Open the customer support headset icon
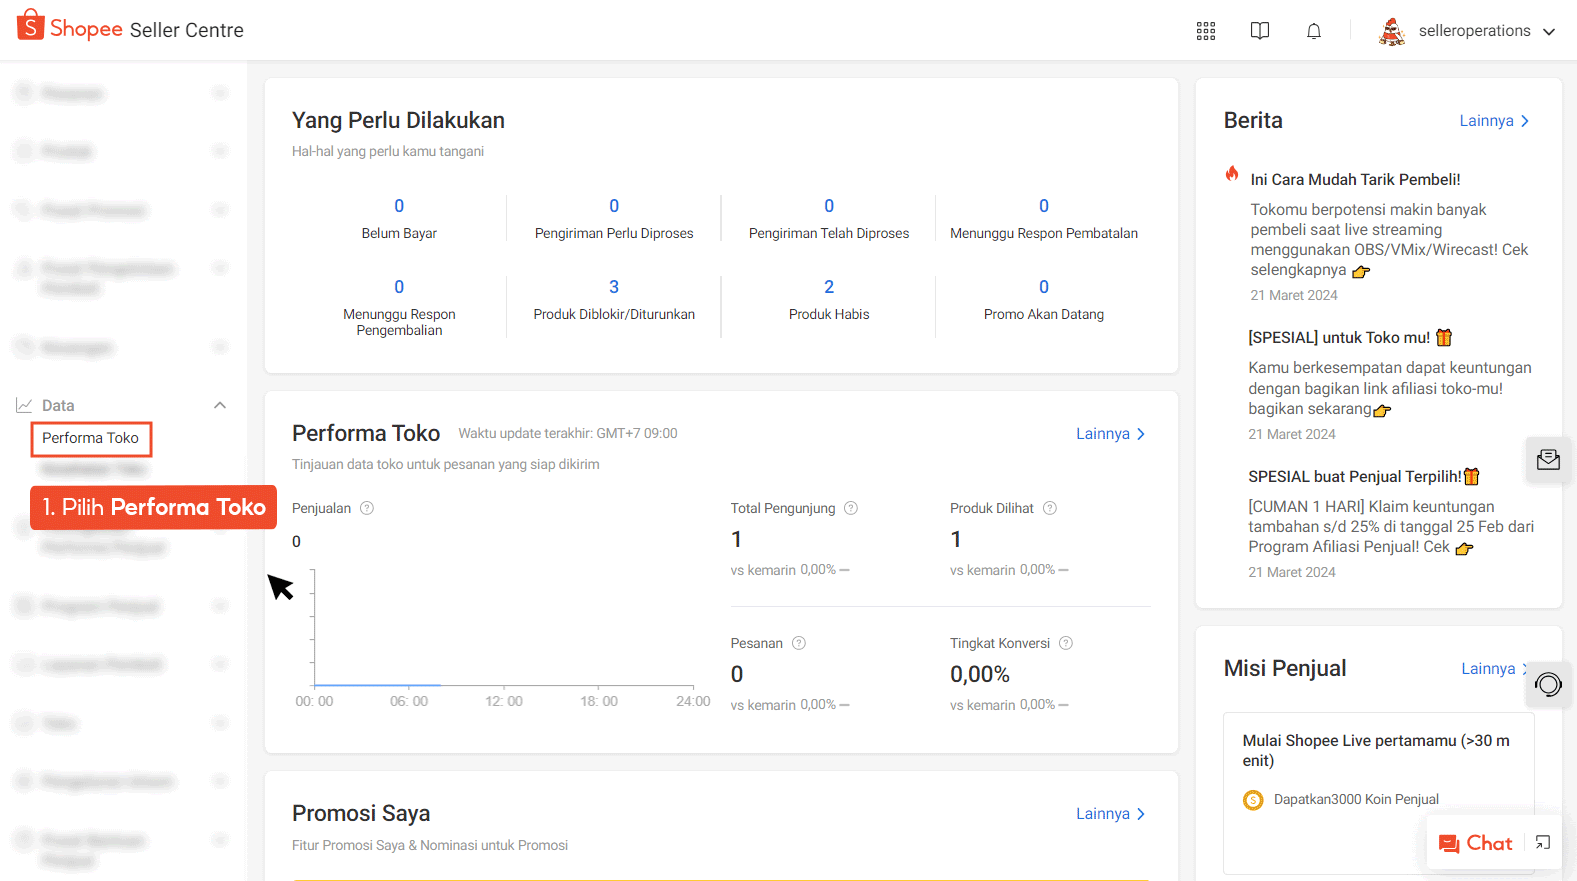The height and width of the screenshot is (881, 1577). pyautogui.click(x=1548, y=685)
